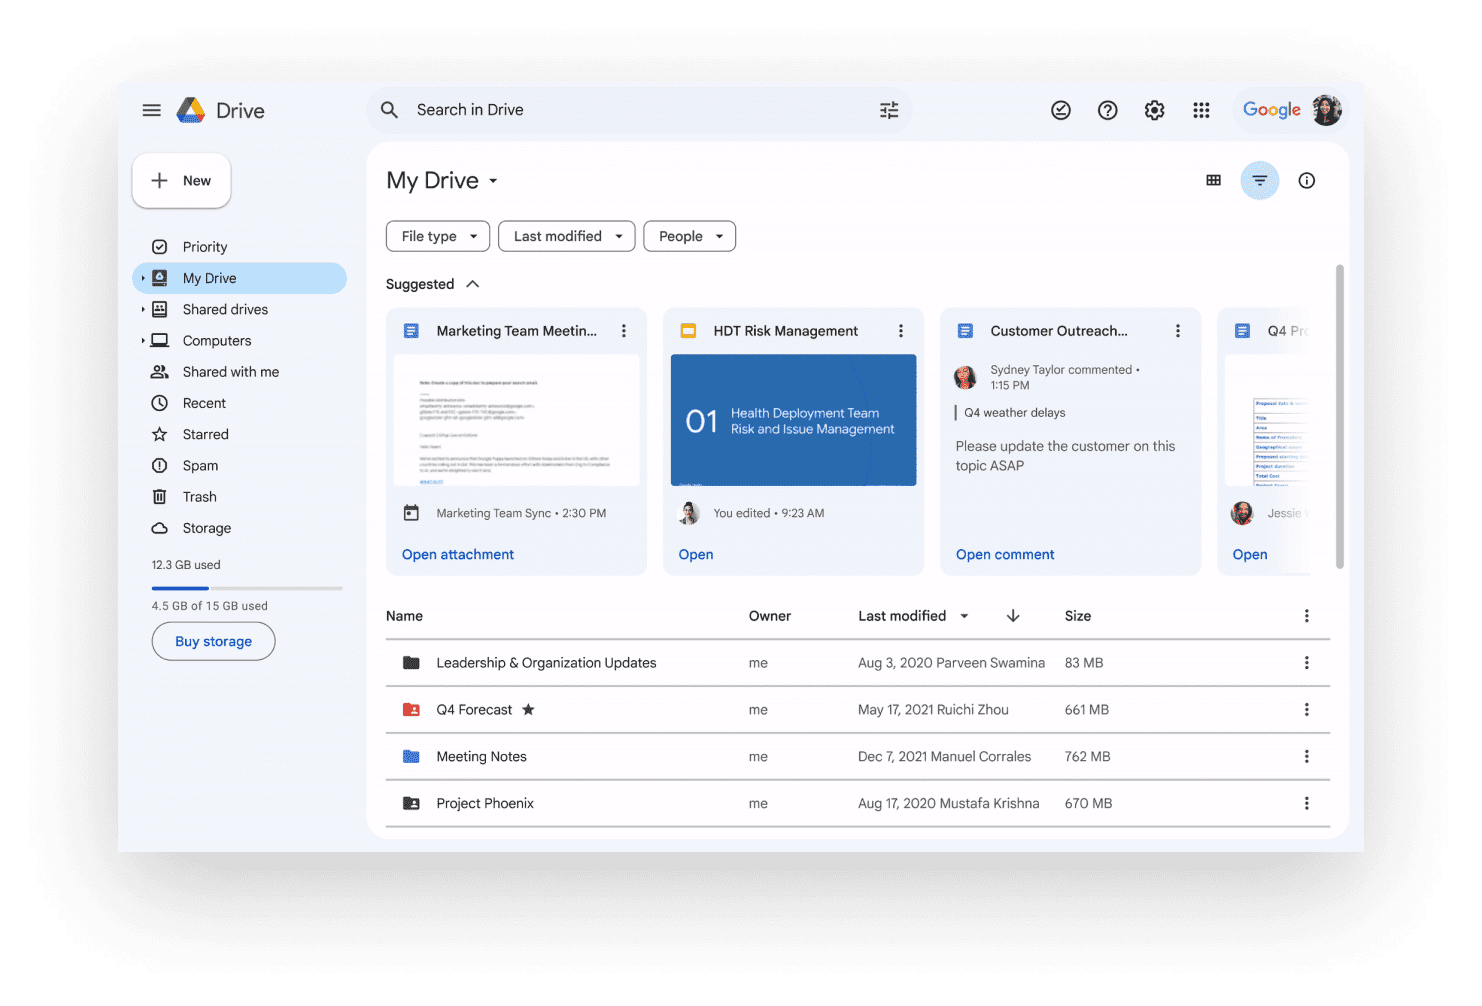Expand the Shared drives section arrow

point(143,309)
